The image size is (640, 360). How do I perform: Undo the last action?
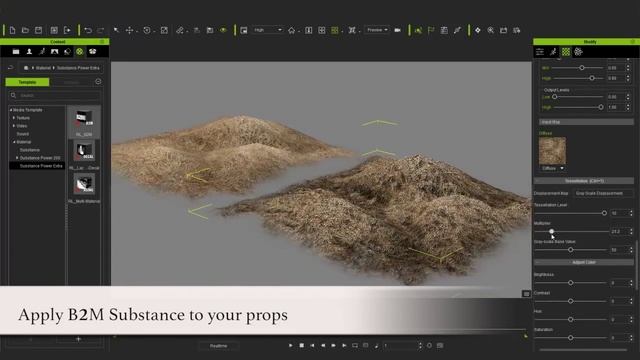click(x=88, y=30)
